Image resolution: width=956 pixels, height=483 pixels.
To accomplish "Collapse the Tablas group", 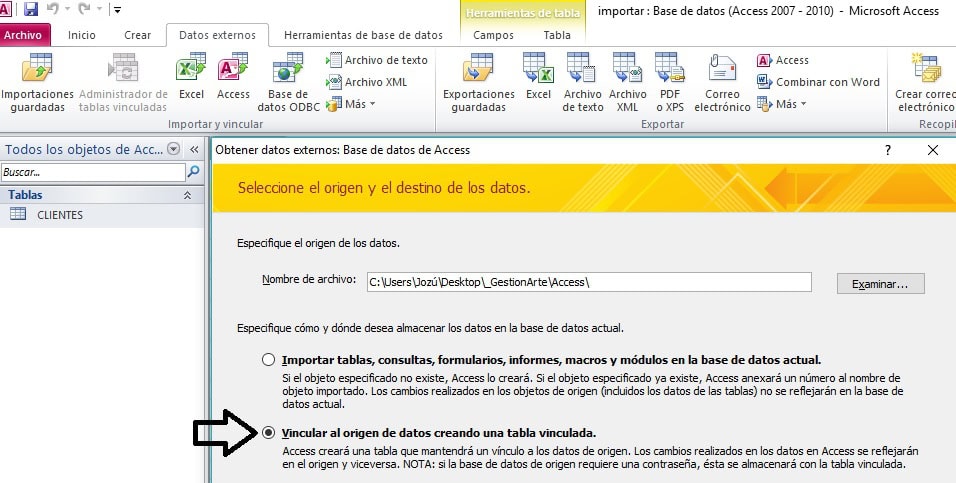I will point(188,196).
